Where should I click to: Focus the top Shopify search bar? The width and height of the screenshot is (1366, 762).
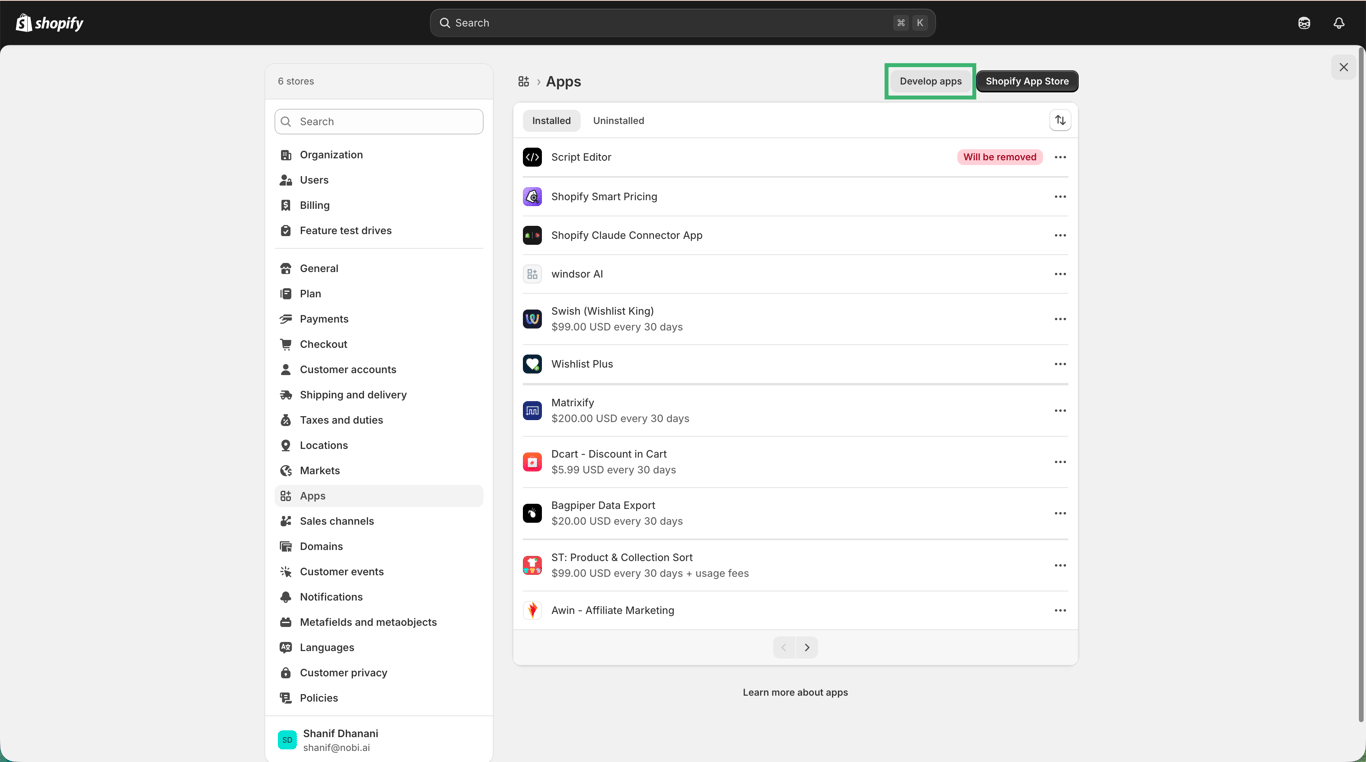pyautogui.click(x=683, y=23)
